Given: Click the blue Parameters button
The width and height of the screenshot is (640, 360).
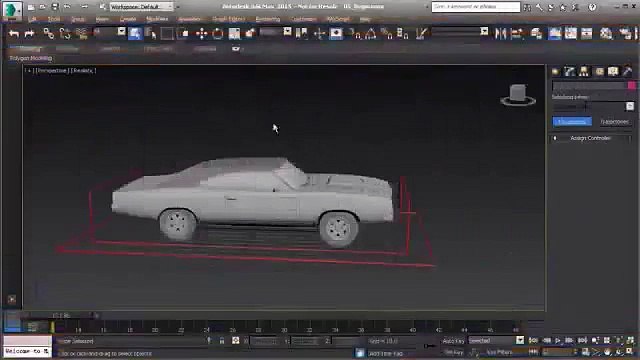Looking at the screenshot, I should point(572,122).
